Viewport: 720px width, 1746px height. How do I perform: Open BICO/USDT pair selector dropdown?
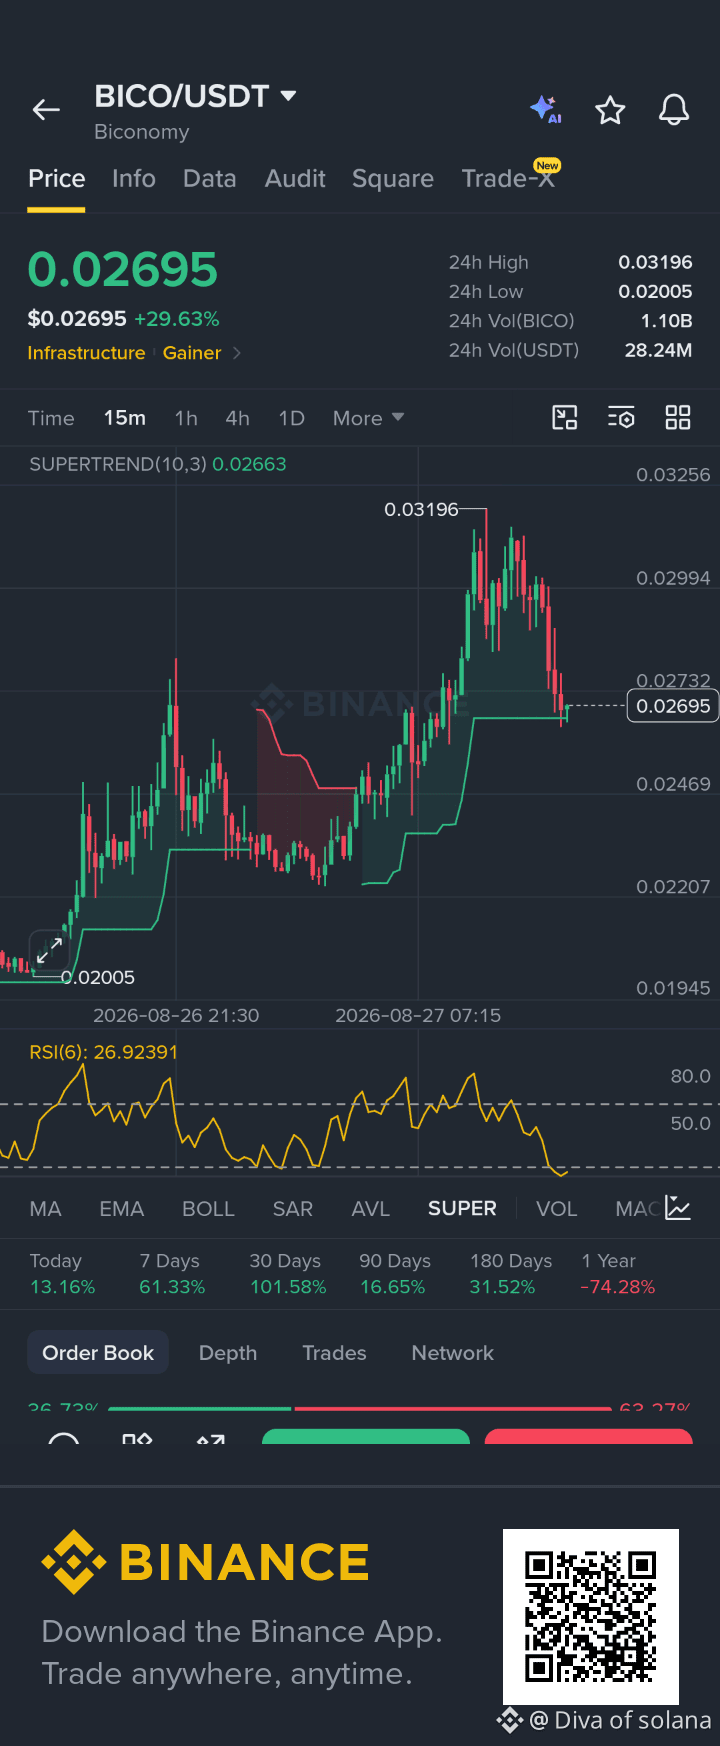(195, 96)
